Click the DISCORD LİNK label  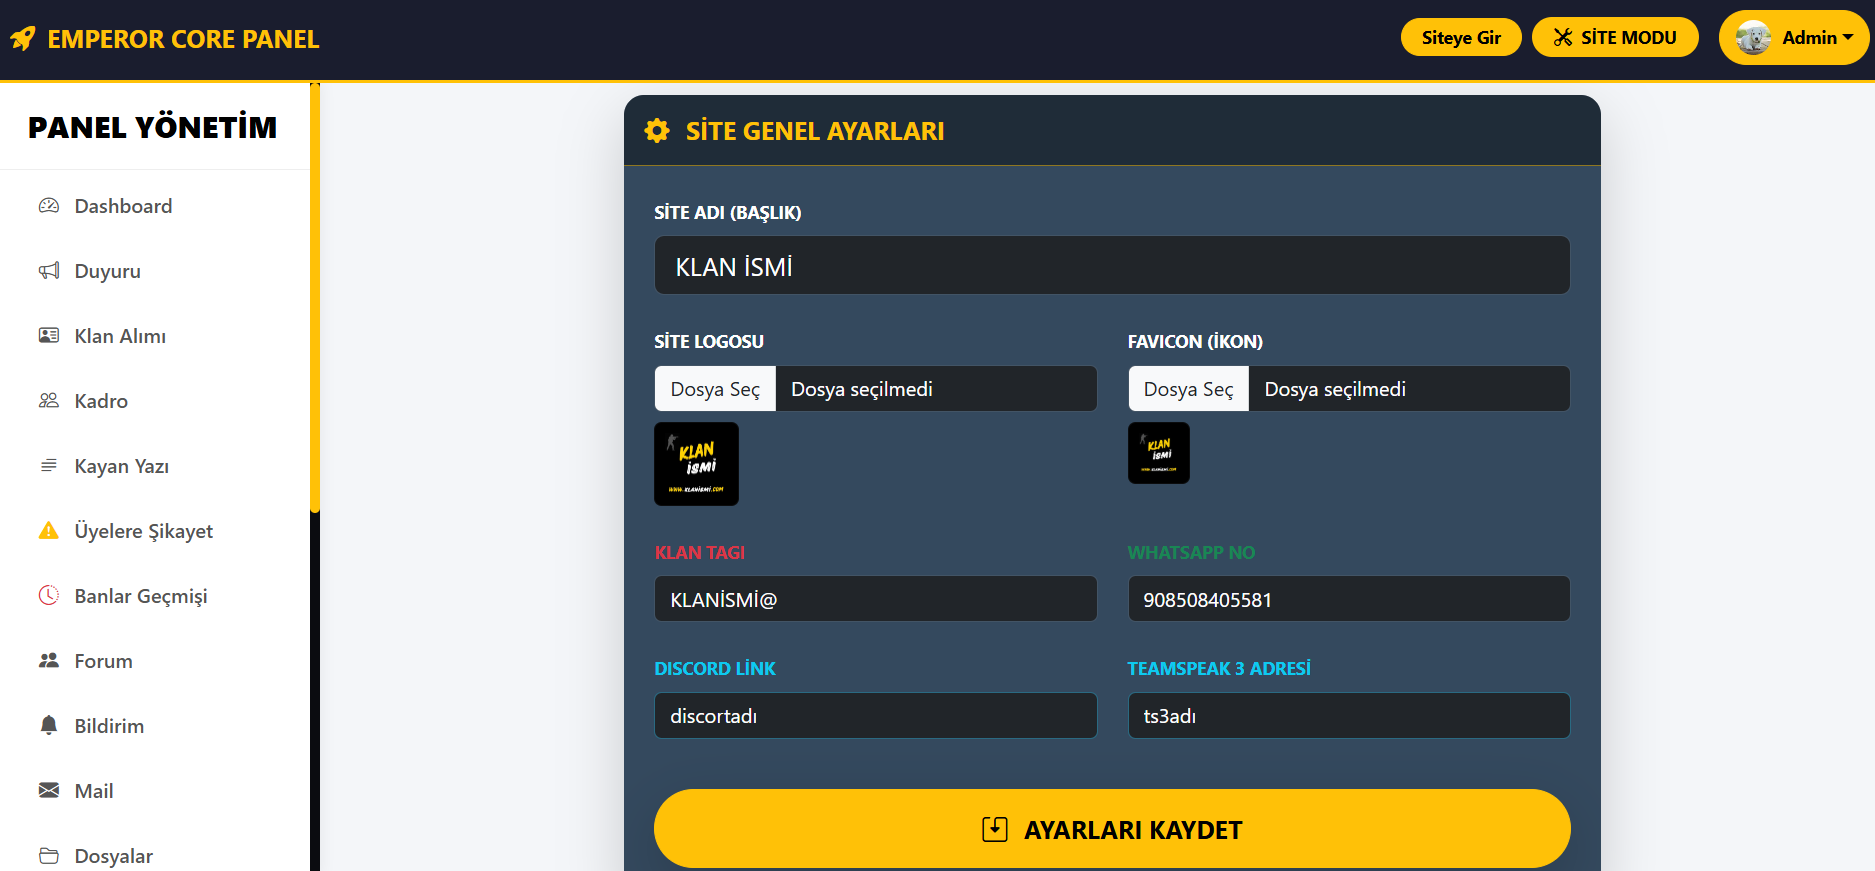[715, 669]
